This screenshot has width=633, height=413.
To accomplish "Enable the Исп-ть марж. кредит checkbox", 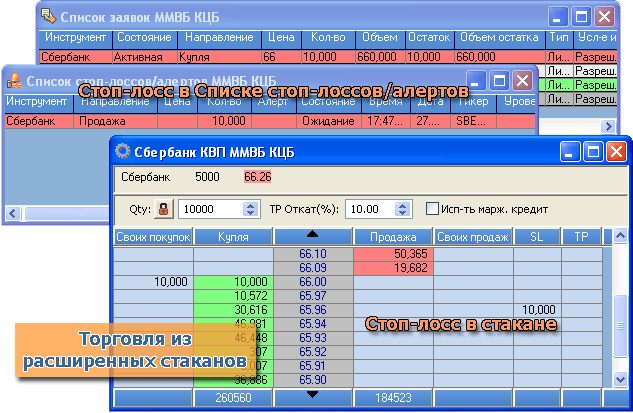I will (x=432, y=209).
